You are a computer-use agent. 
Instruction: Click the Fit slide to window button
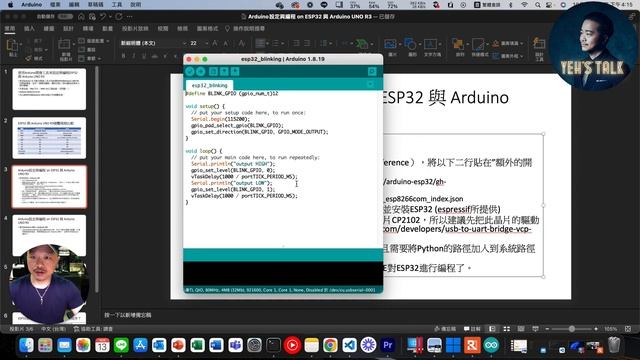click(628, 329)
